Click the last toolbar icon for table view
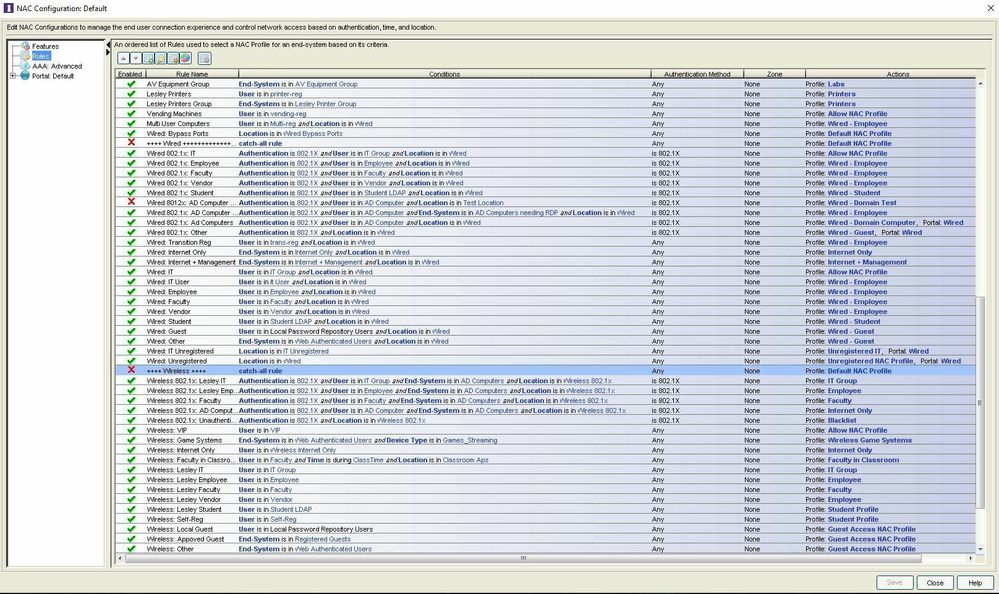This screenshot has width=999, height=594. [x=204, y=59]
